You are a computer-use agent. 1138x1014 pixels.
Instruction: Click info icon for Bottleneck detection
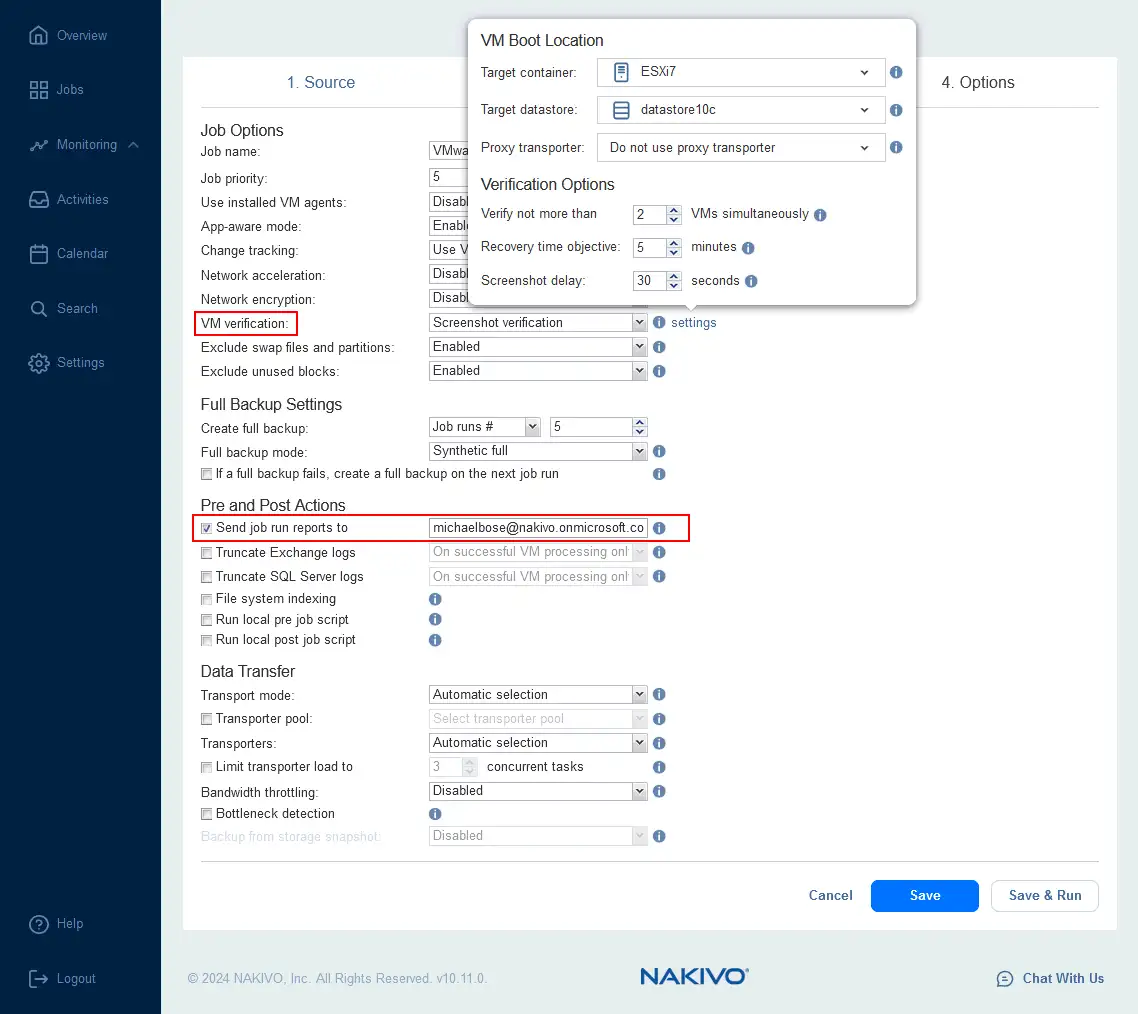435,814
